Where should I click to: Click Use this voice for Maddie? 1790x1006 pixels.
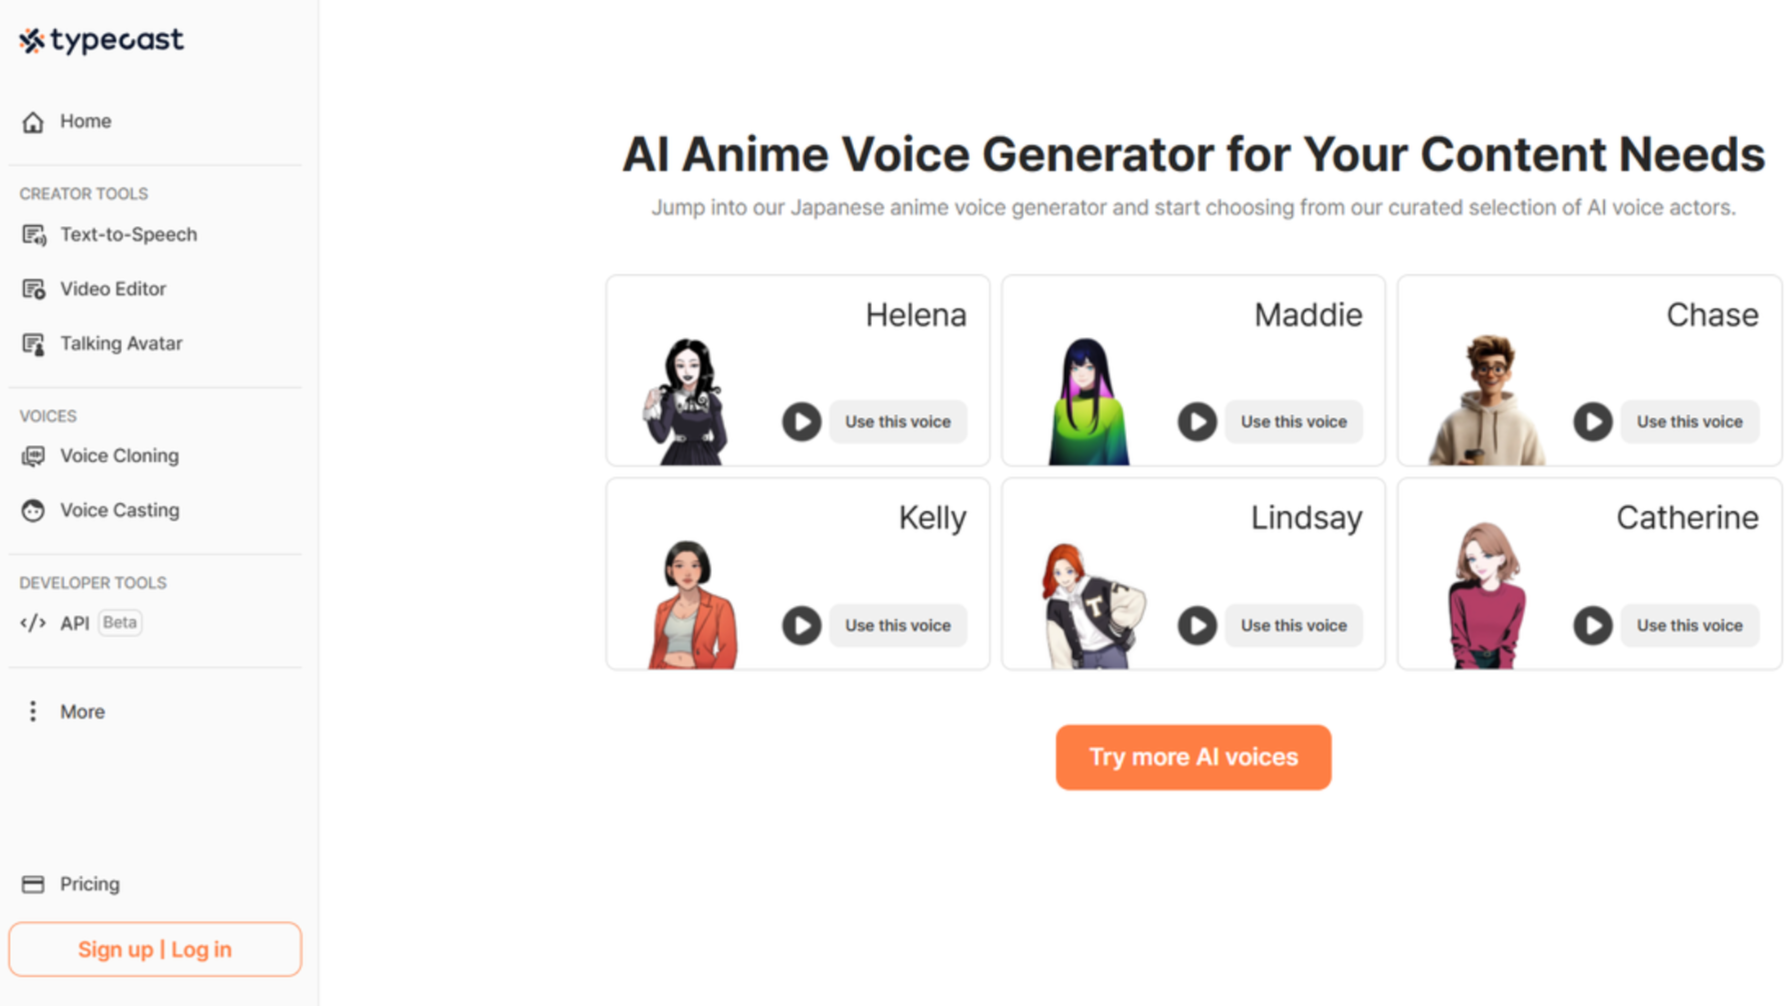pos(1294,421)
